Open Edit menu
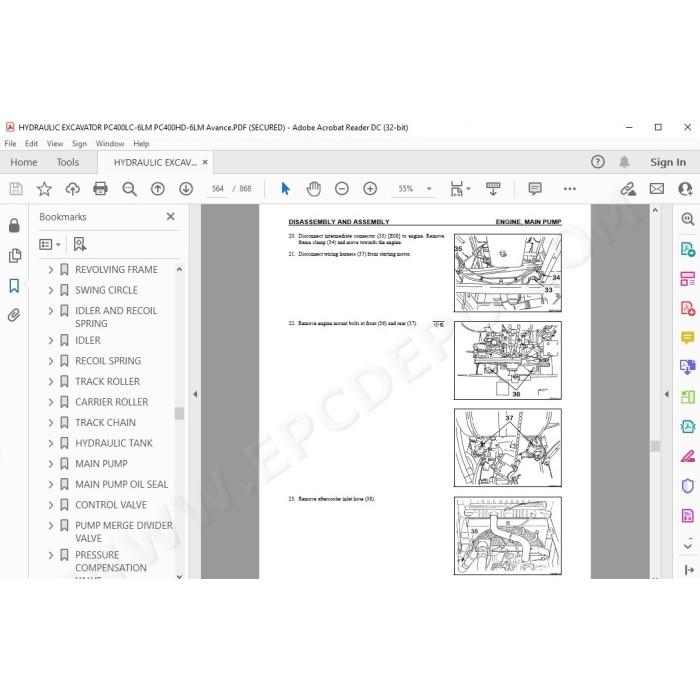The width and height of the screenshot is (700, 700). click(31, 144)
